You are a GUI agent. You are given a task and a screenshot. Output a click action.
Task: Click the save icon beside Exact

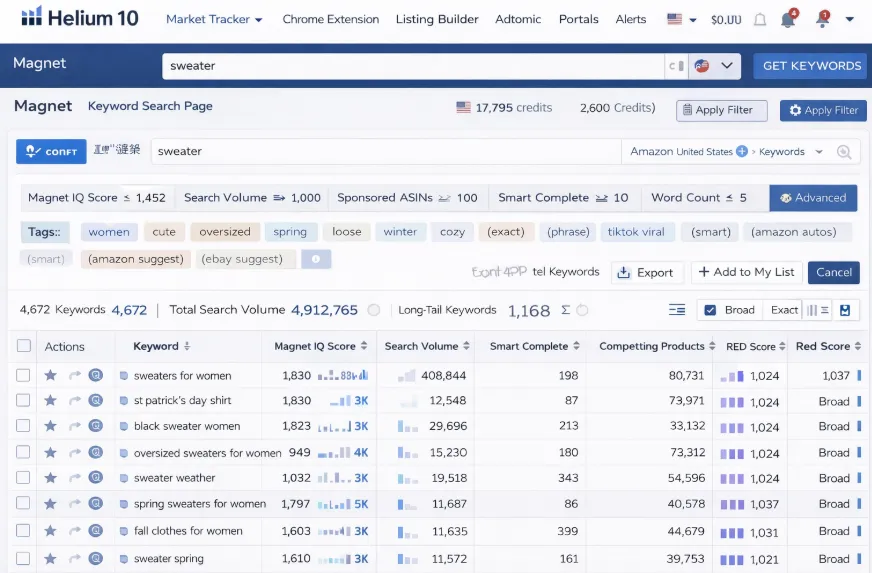[845, 310]
